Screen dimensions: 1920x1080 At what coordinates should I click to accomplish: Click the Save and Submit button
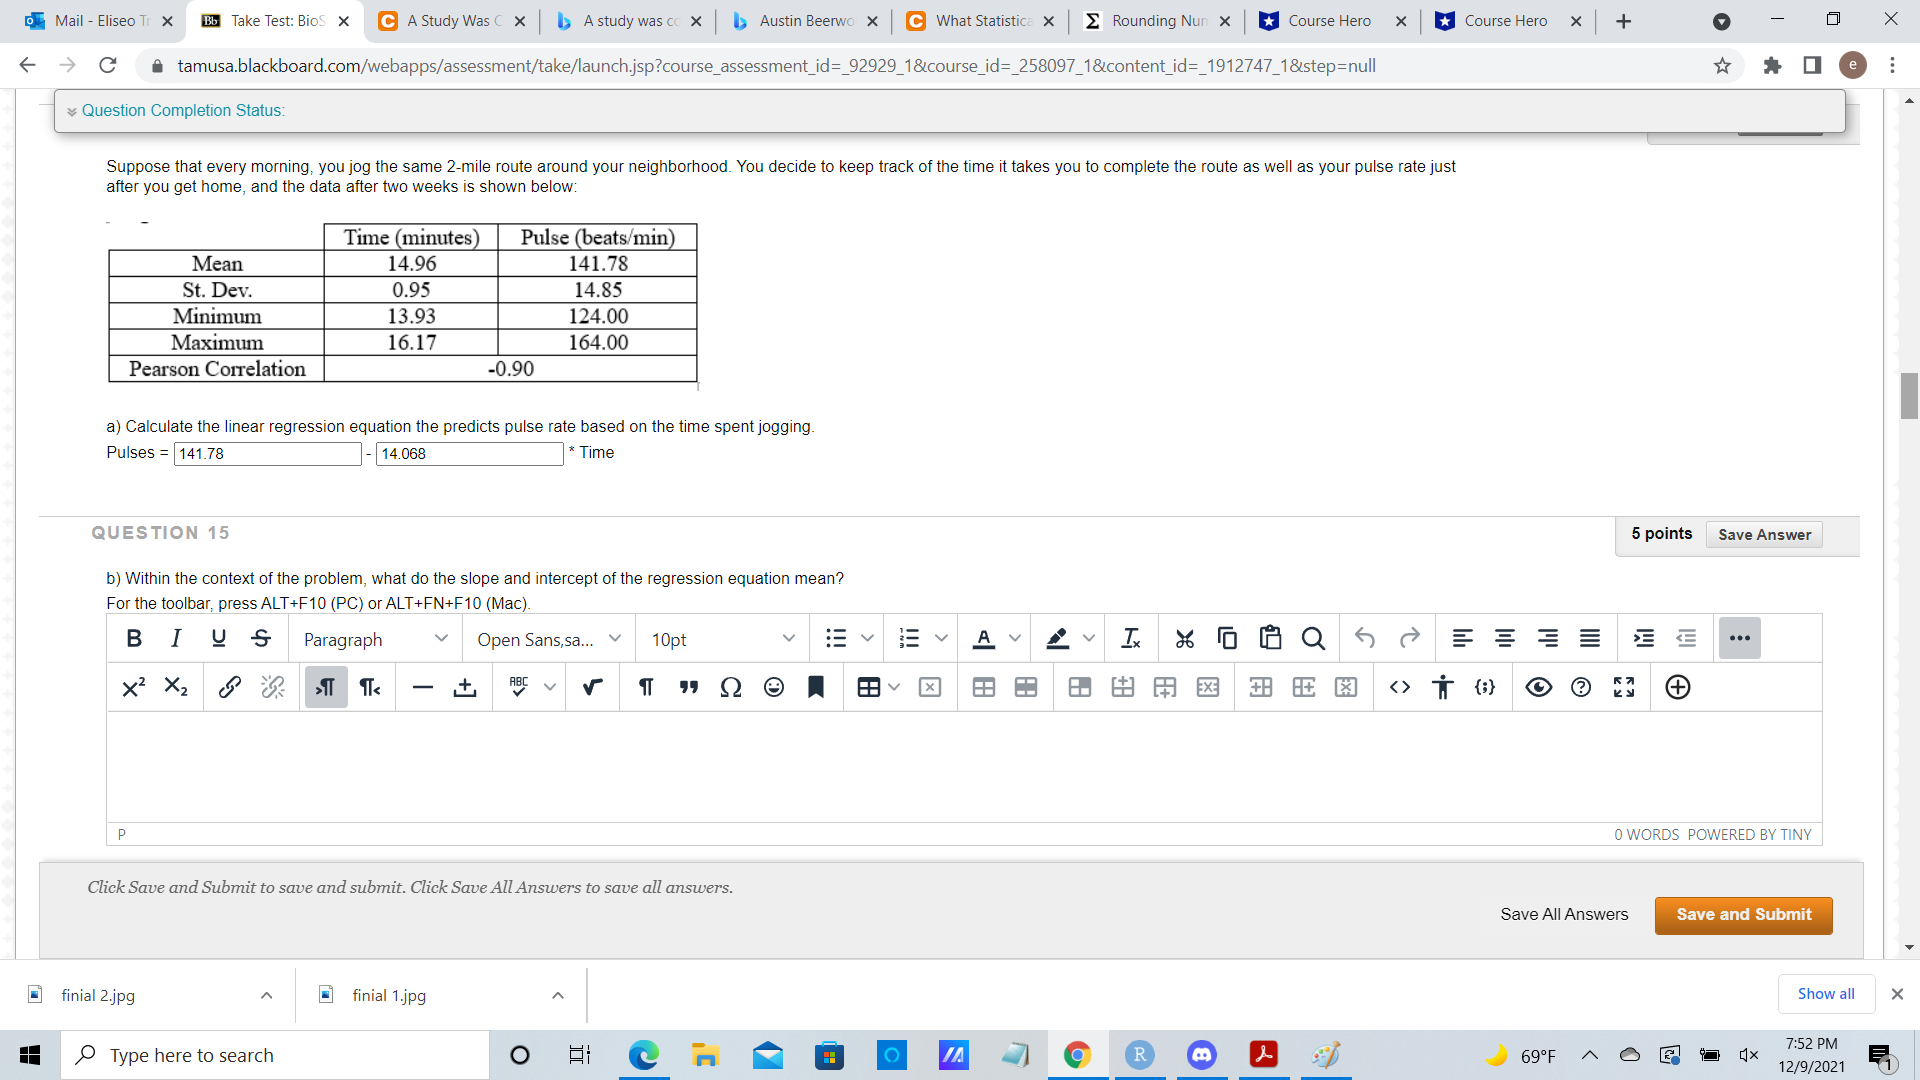click(x=1743, y=915)
